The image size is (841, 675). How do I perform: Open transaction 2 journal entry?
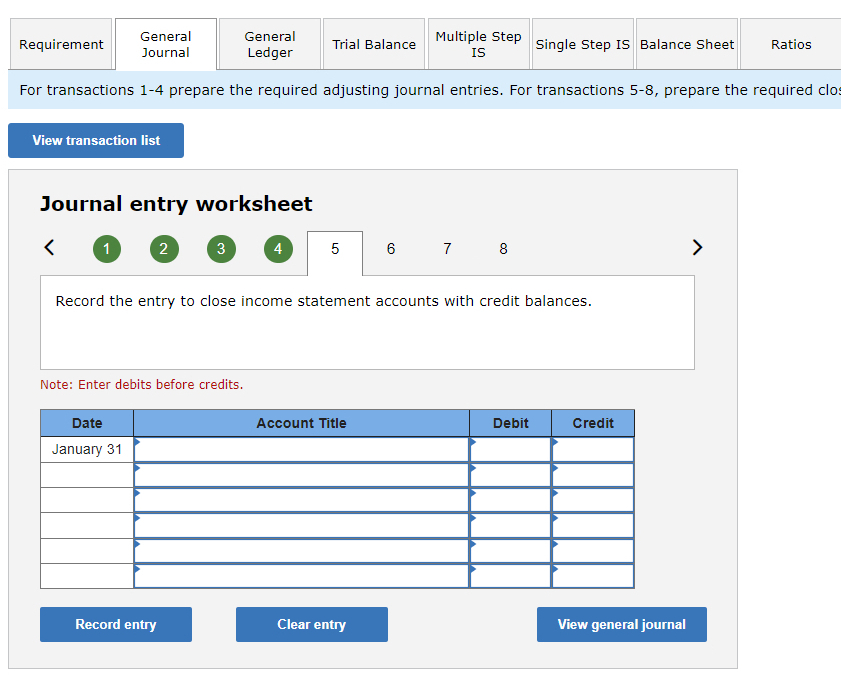pos(164,249)
